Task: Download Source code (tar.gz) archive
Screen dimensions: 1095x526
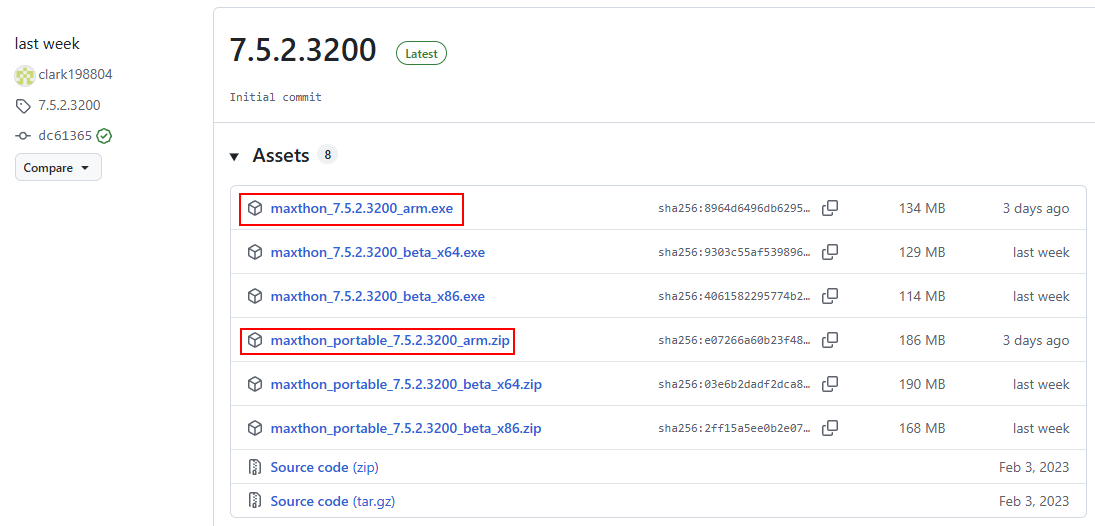Action: point(330,501)
